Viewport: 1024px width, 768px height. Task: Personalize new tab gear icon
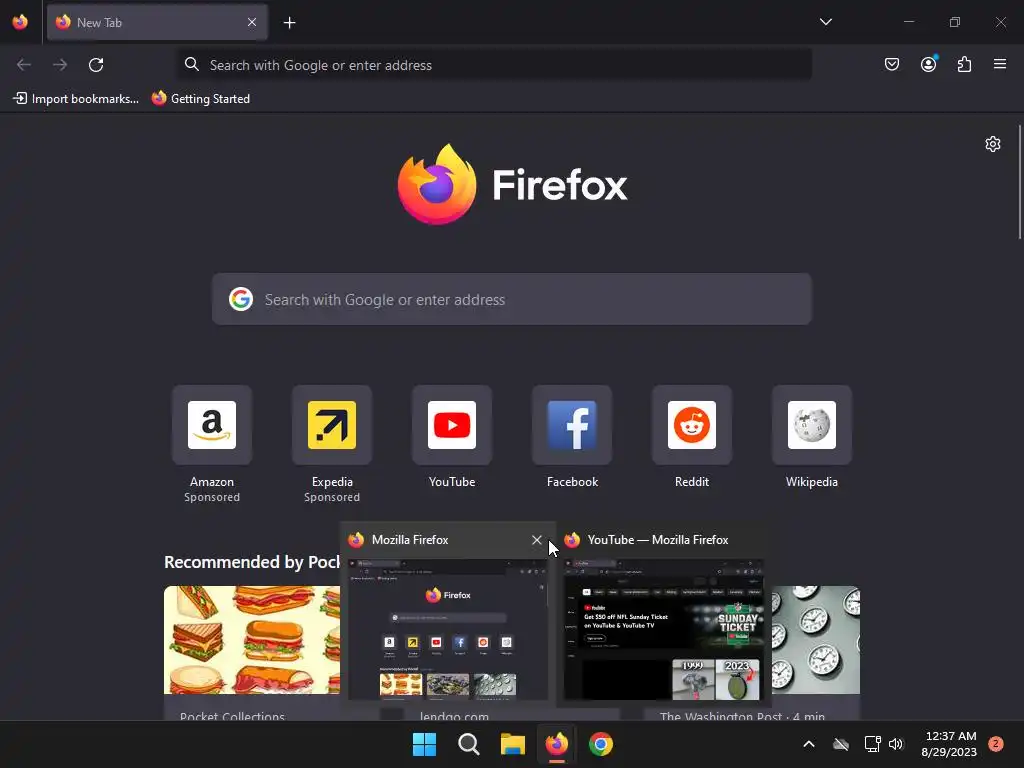point(993,144)
